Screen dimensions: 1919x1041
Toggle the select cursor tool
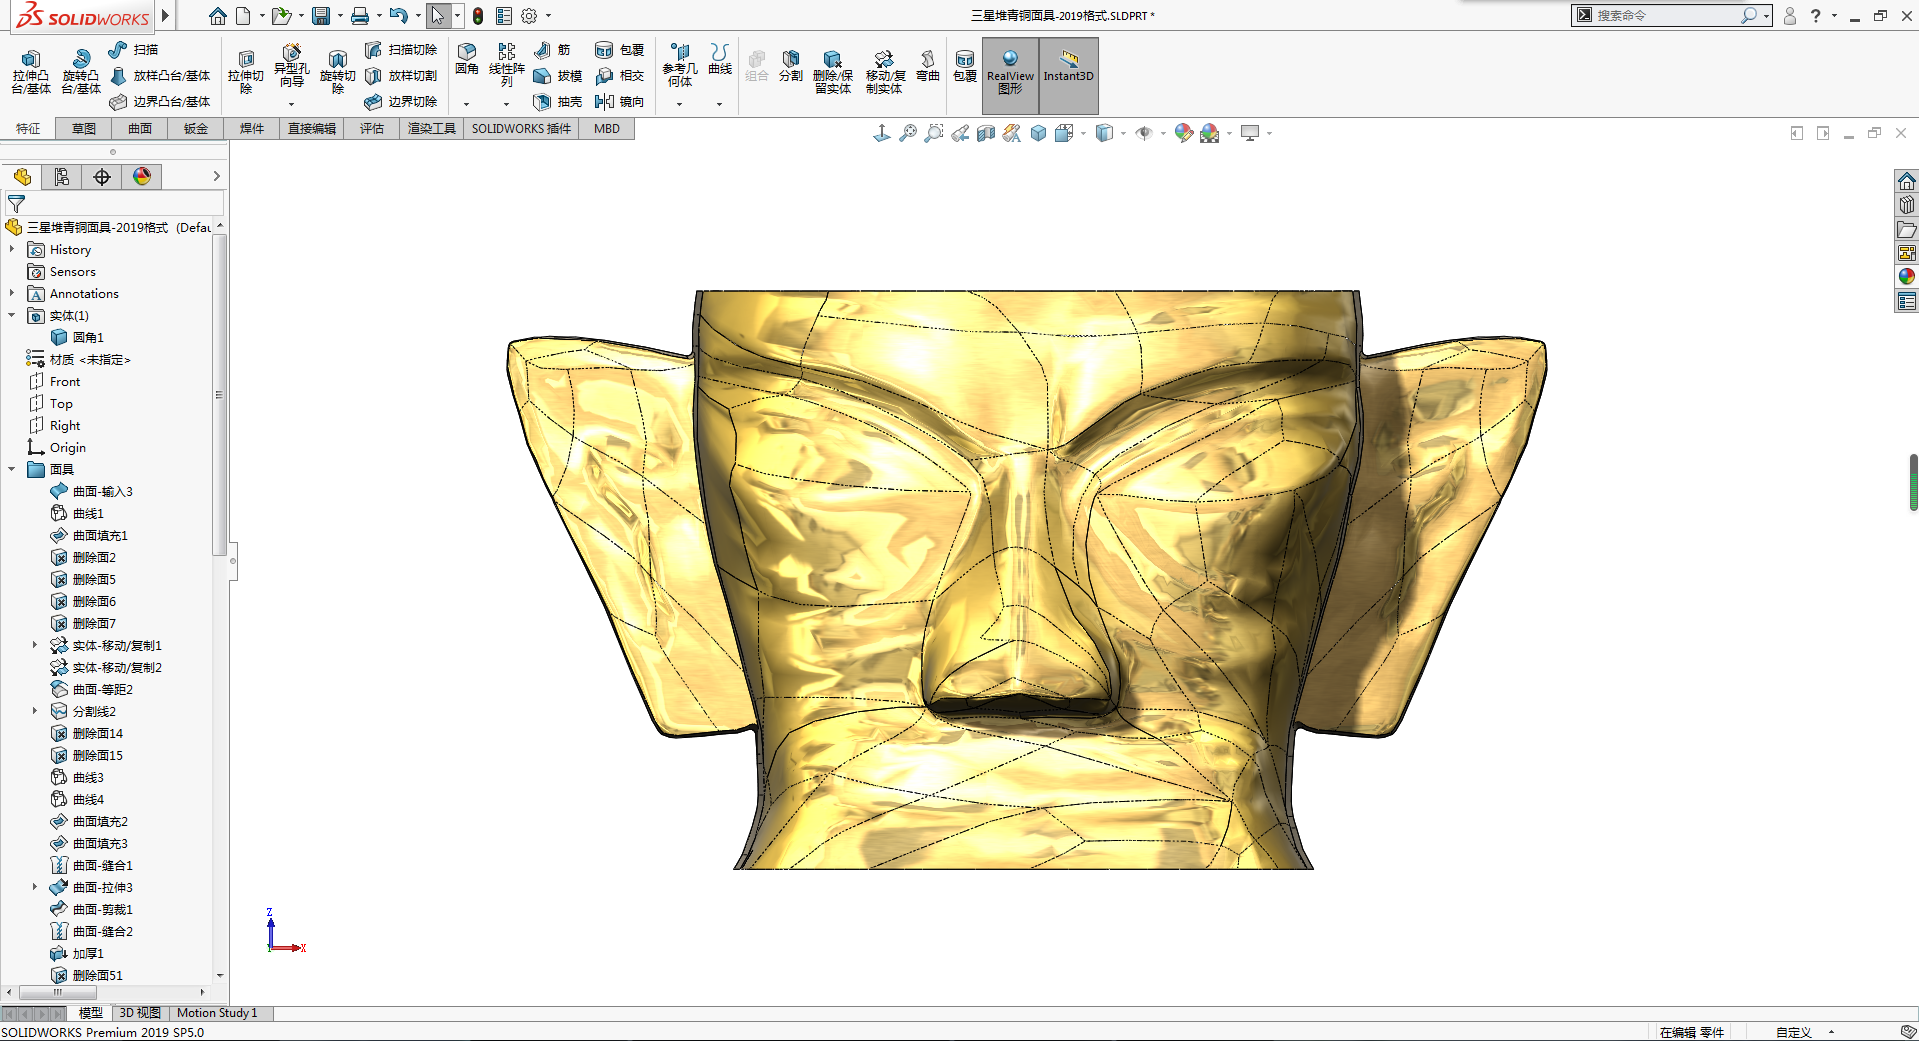(x=438, y=16)
